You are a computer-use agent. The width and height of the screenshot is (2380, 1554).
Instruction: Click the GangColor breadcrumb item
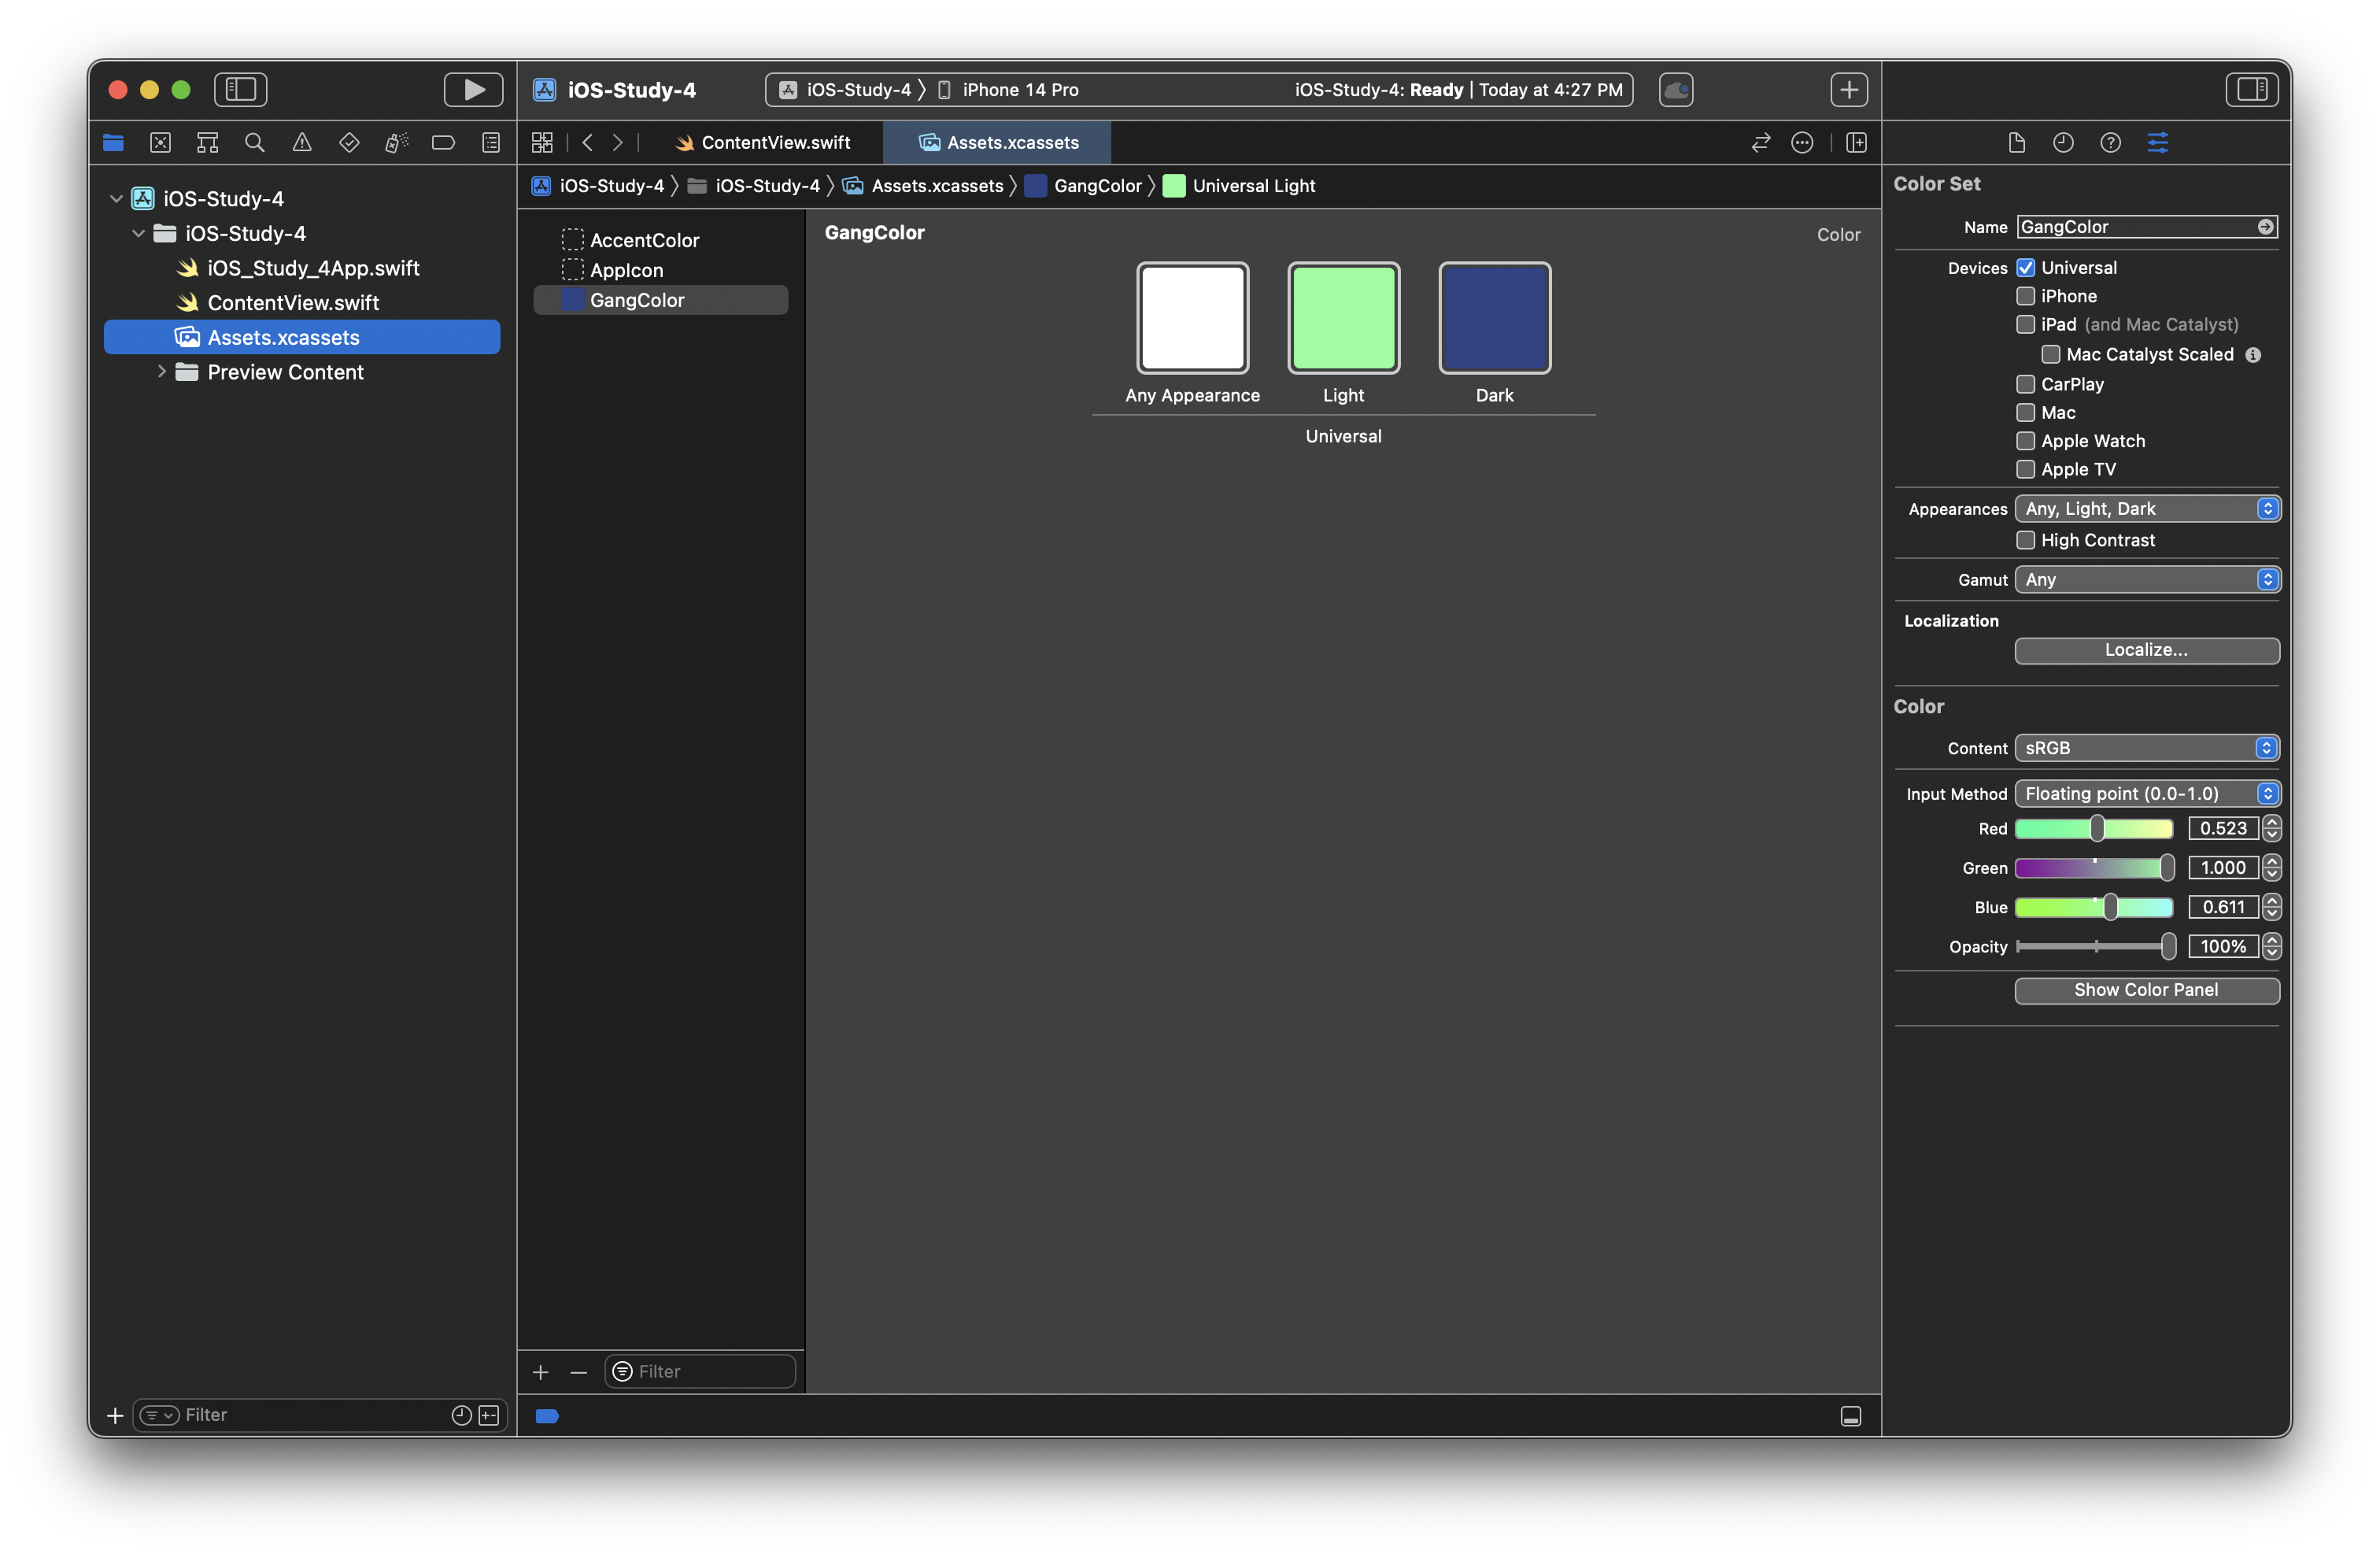(x=1083, y=186)
